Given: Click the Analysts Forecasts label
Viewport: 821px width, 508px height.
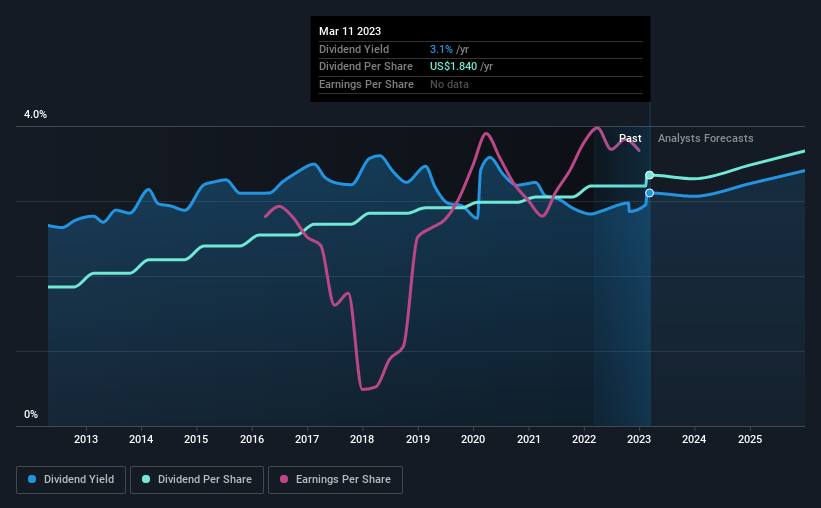Looking at the screenshot, I should (x=705, y=138).
